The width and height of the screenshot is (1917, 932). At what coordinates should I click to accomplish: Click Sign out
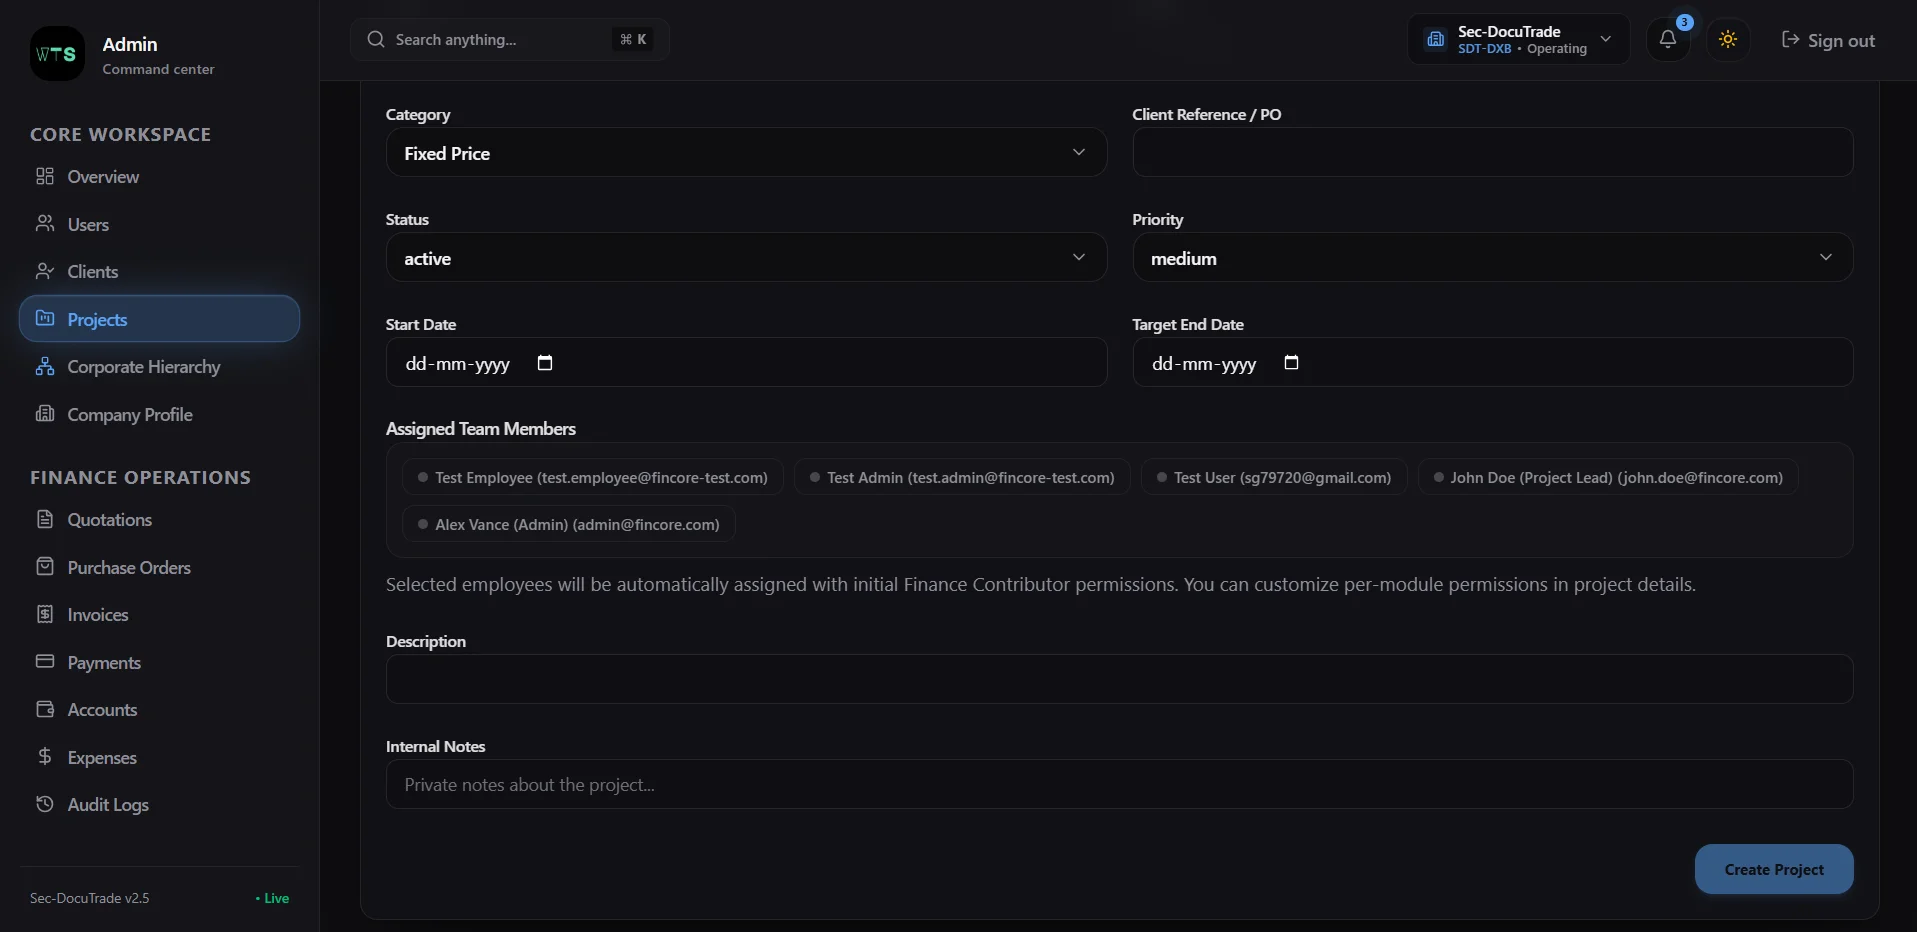[x=1828, y=40]
